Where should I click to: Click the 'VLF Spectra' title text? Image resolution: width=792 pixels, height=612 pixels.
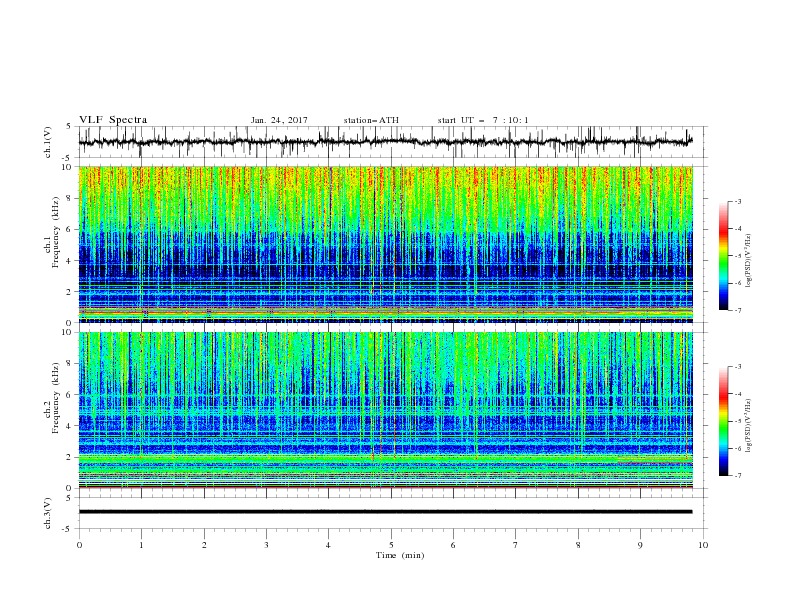coord(113,120)
